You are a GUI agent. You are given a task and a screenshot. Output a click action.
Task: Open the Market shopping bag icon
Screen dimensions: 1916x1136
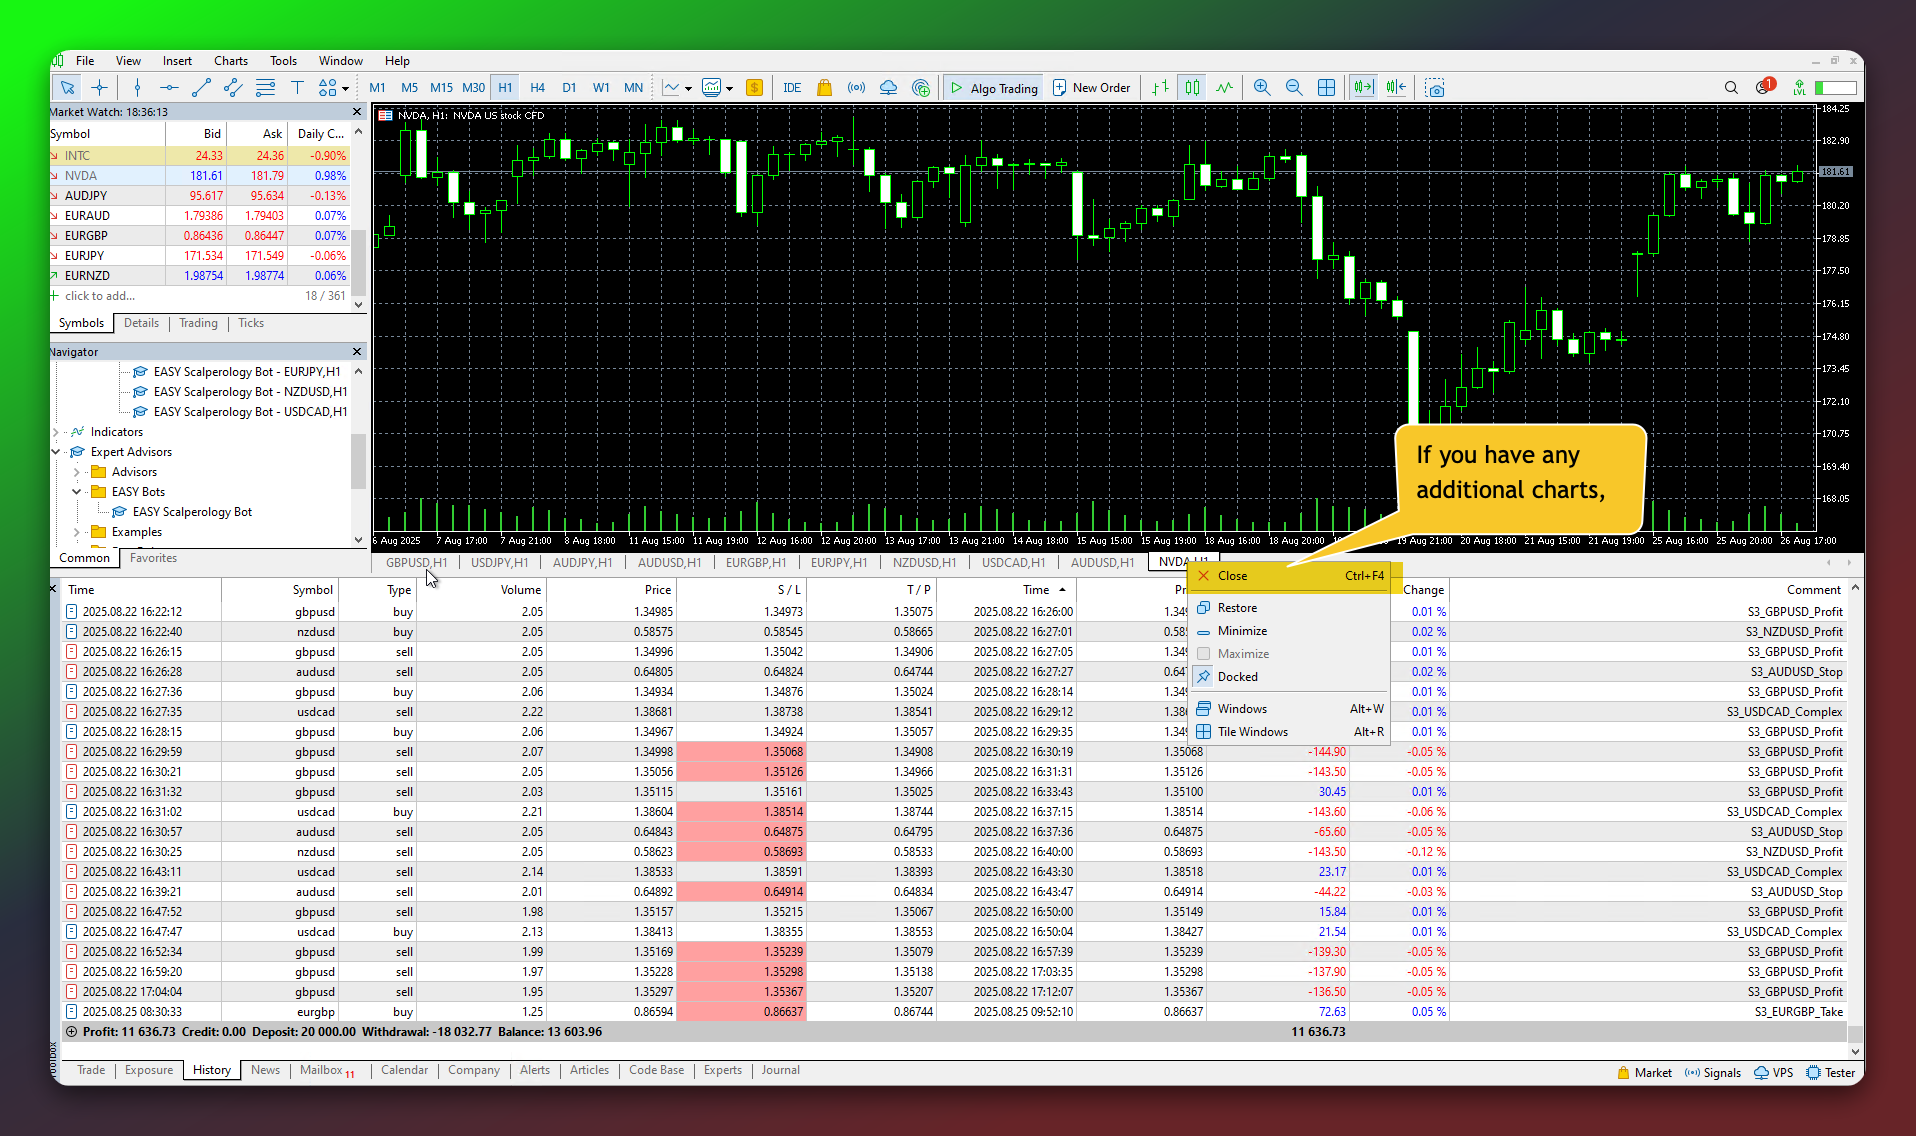pyautogui.click(x=824, y=88)
